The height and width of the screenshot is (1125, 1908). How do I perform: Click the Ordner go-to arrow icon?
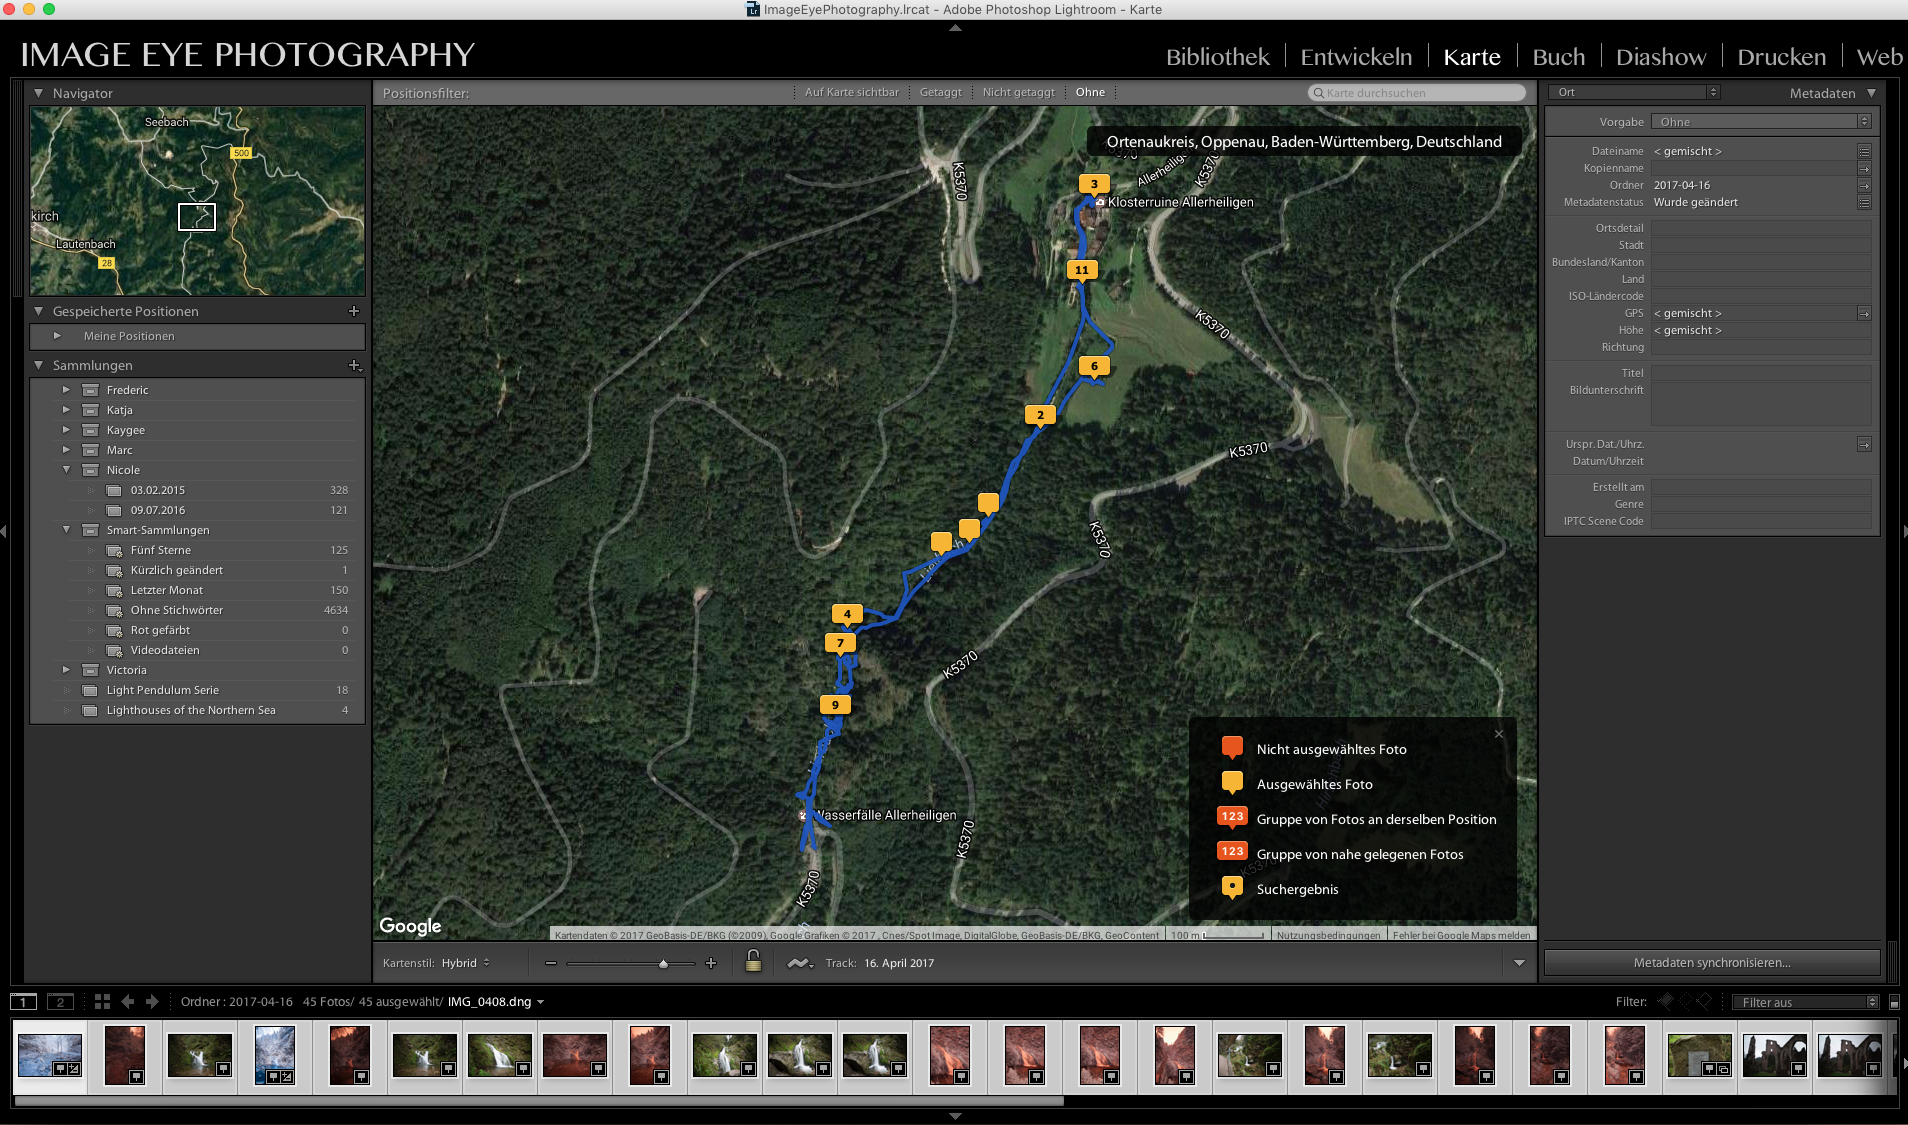click(1864, 185)
